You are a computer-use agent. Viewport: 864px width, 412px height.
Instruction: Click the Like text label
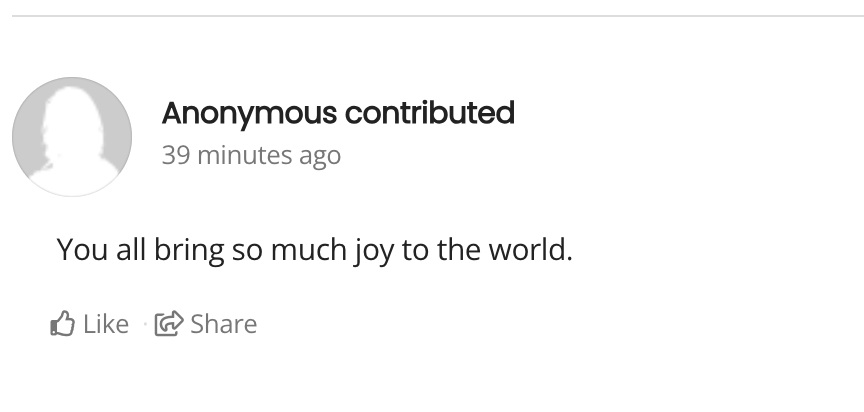pyautogui.click(x=106, y=324)
